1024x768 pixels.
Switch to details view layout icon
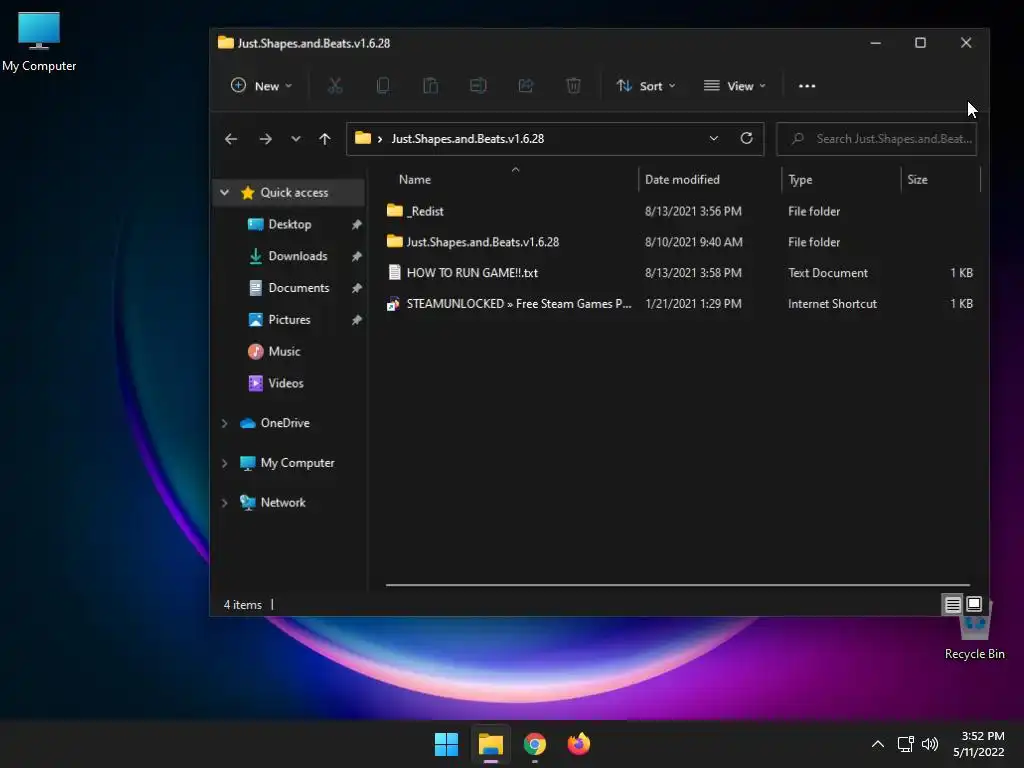click(953, 605)
